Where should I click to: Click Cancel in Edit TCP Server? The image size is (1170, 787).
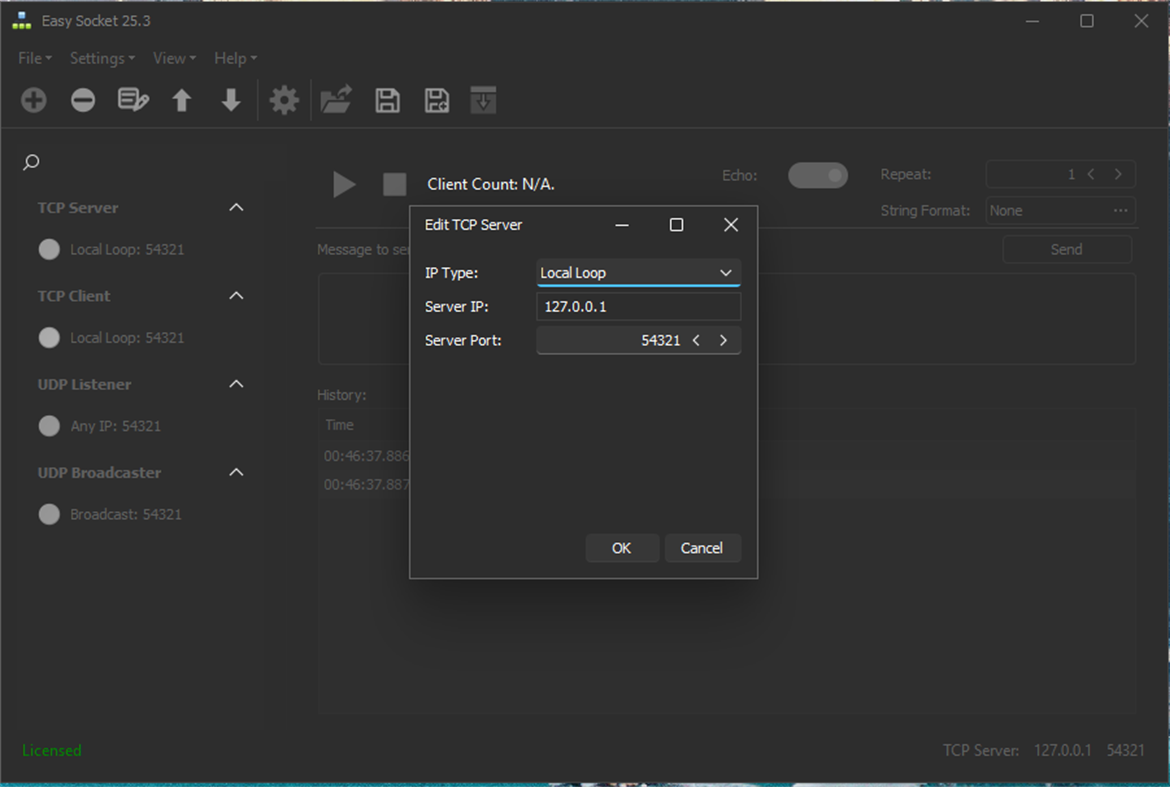coord(701,548)
